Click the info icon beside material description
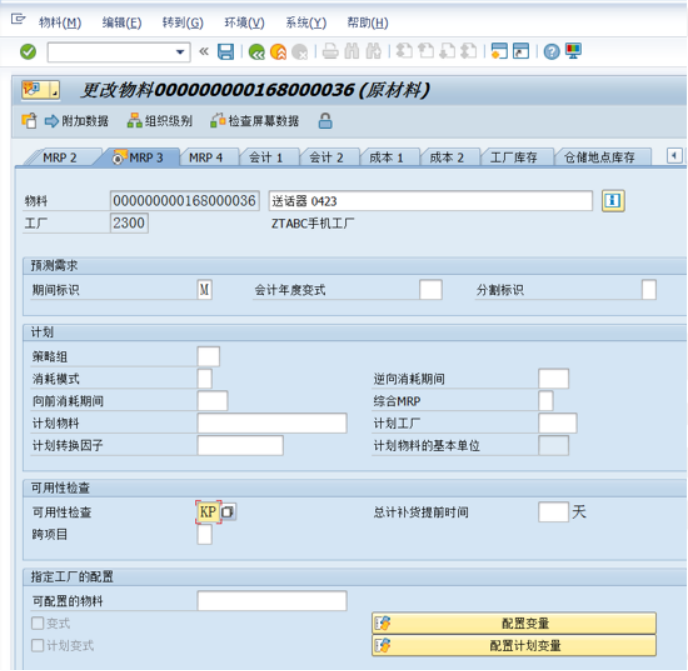 click(613, 201)
